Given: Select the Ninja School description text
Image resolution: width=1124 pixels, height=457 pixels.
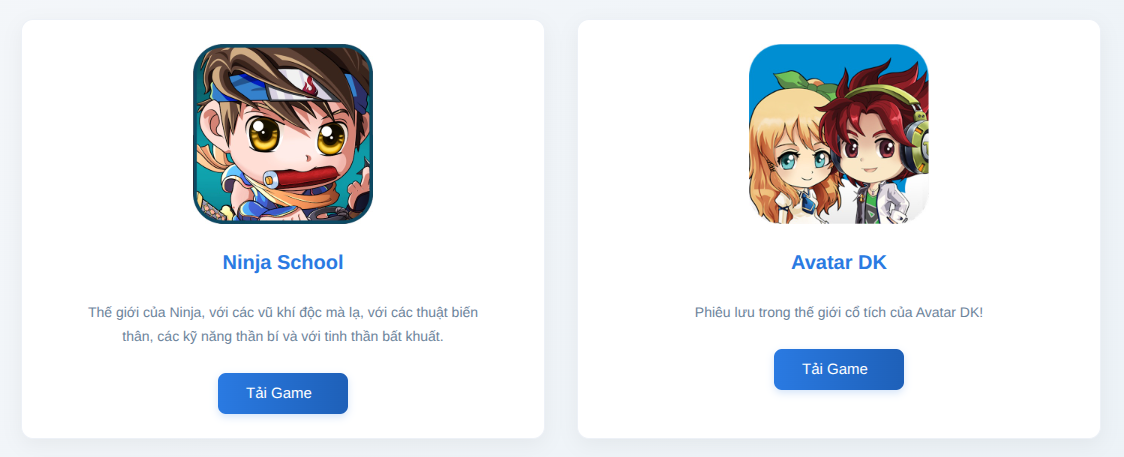Looking at the screenshot, I should click(x=283, y=324).
